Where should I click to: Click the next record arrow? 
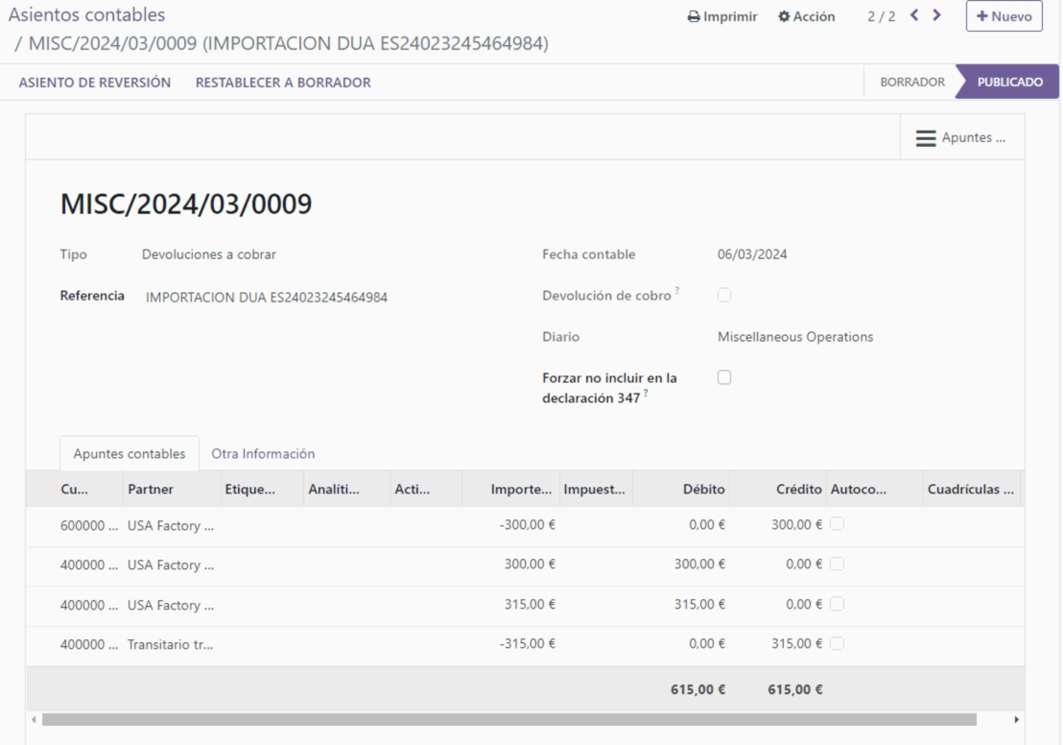point(935,16)
